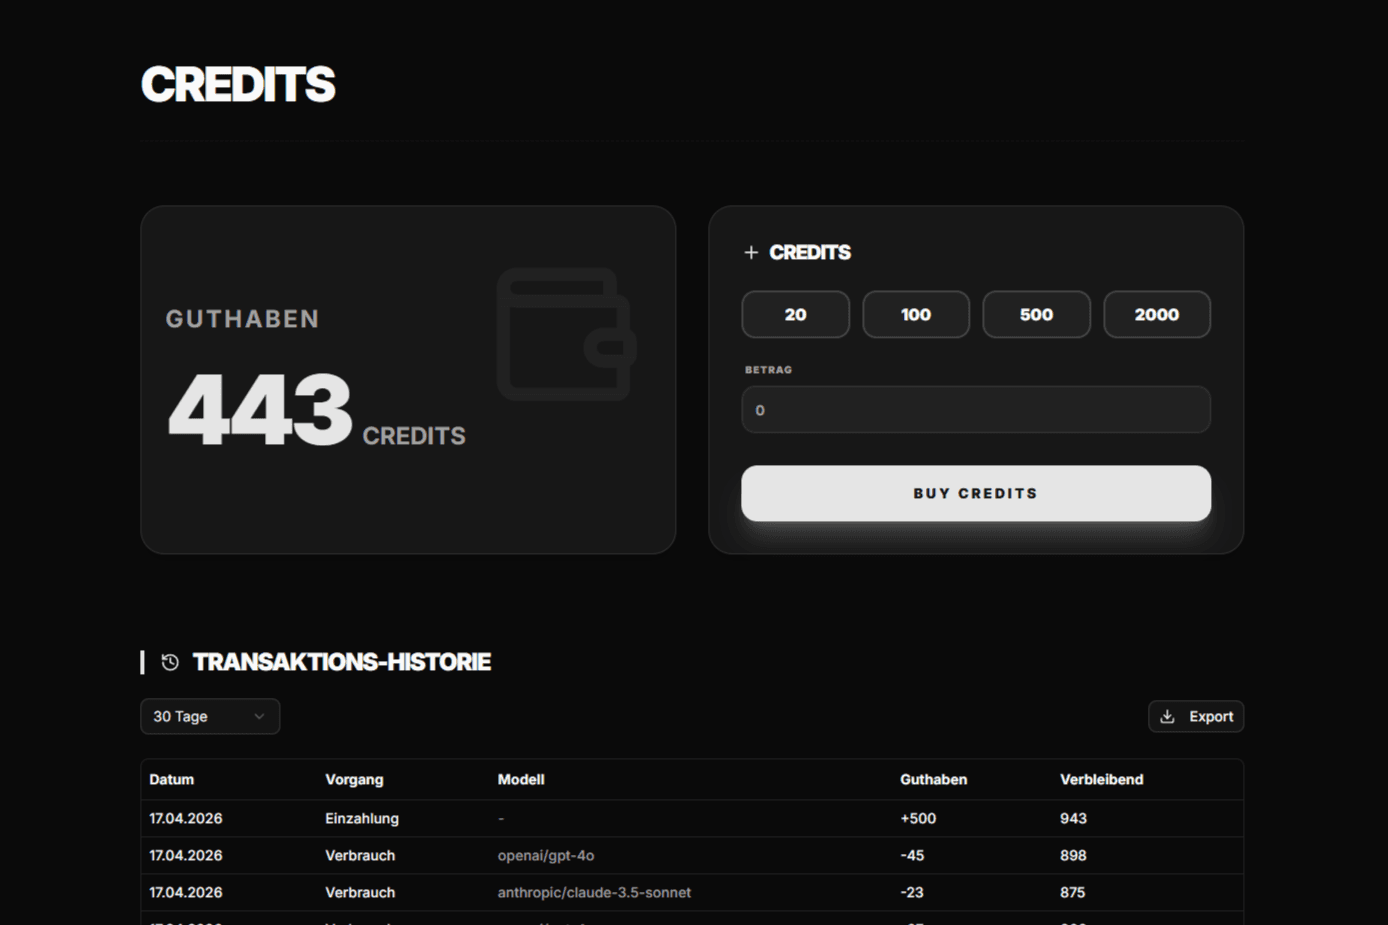Click Verbrauch in the openai/gpt-4o row

tap(360, 855)
